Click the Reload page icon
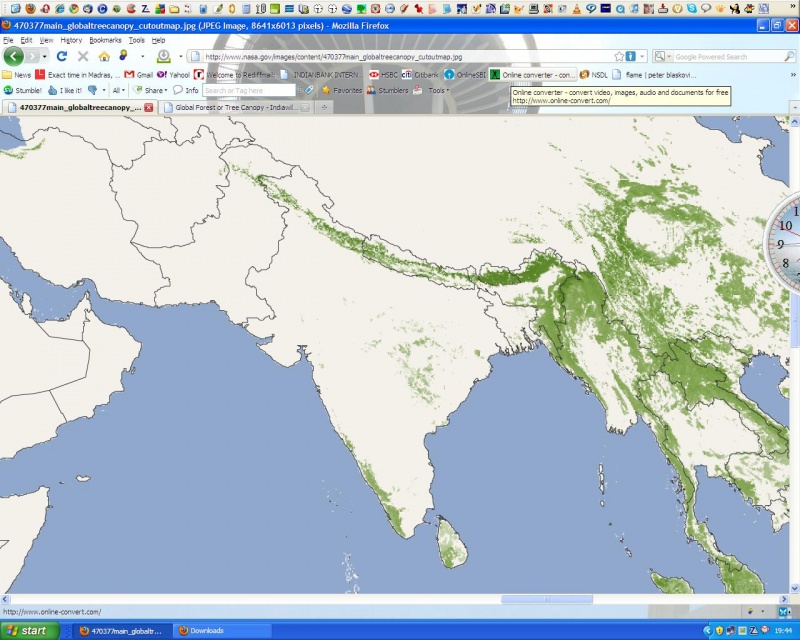Viewport: 800px width, 640px height. (x=62, y=56)
